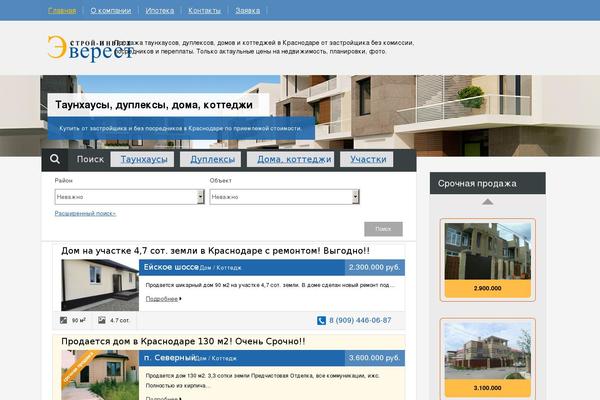Click the up arrow in Срочная продажа
The image size is (600, 400).
pyautogui.click(x=487, y=201)
